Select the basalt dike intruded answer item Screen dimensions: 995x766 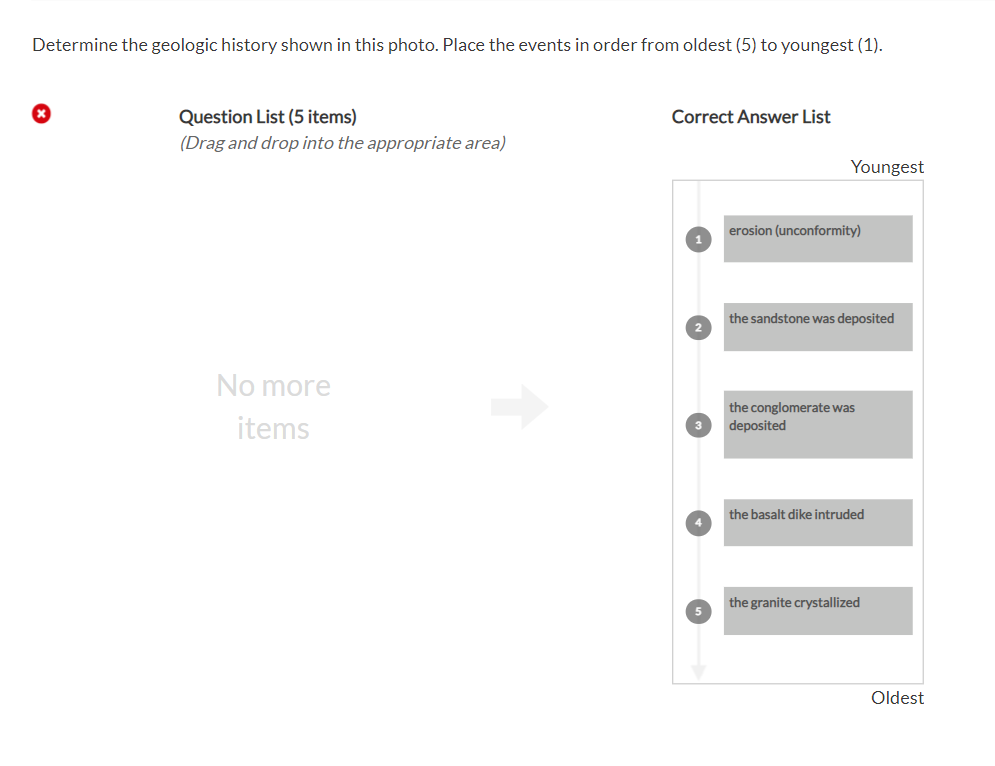(818, 522)
